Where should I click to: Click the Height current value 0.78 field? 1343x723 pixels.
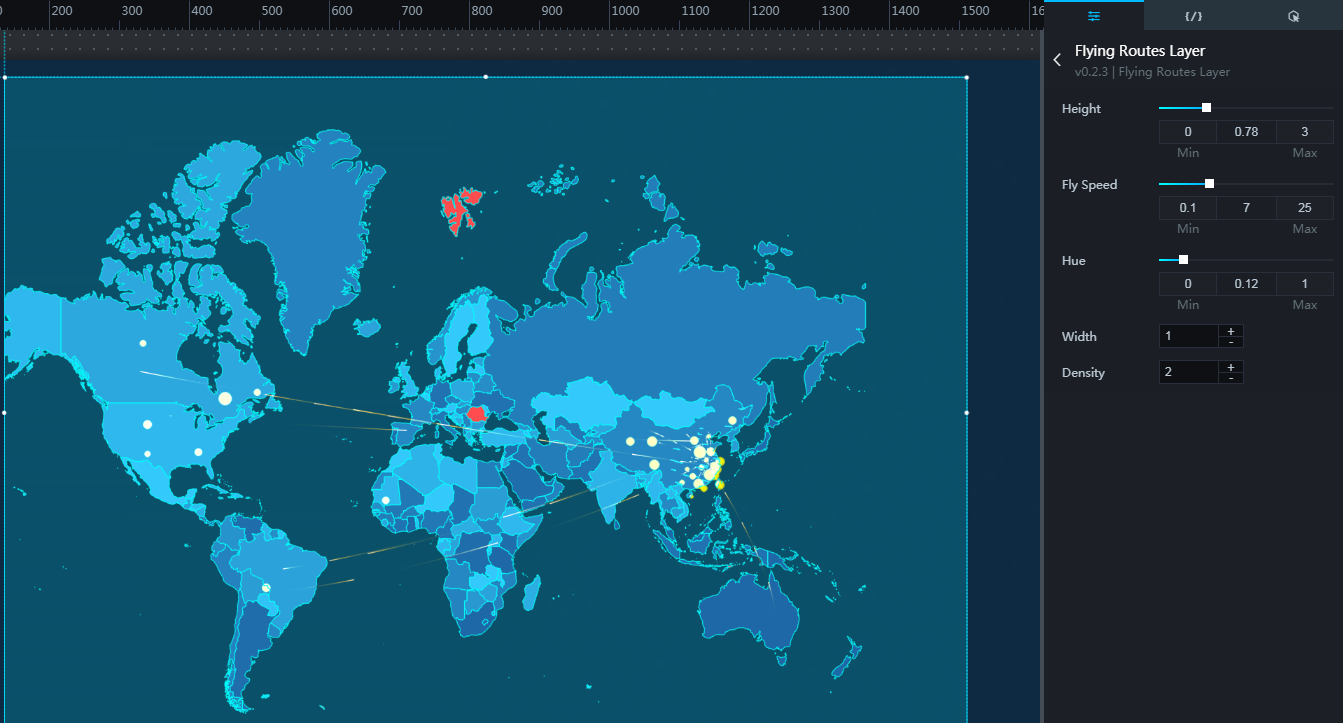click(x=1246, y=132)
